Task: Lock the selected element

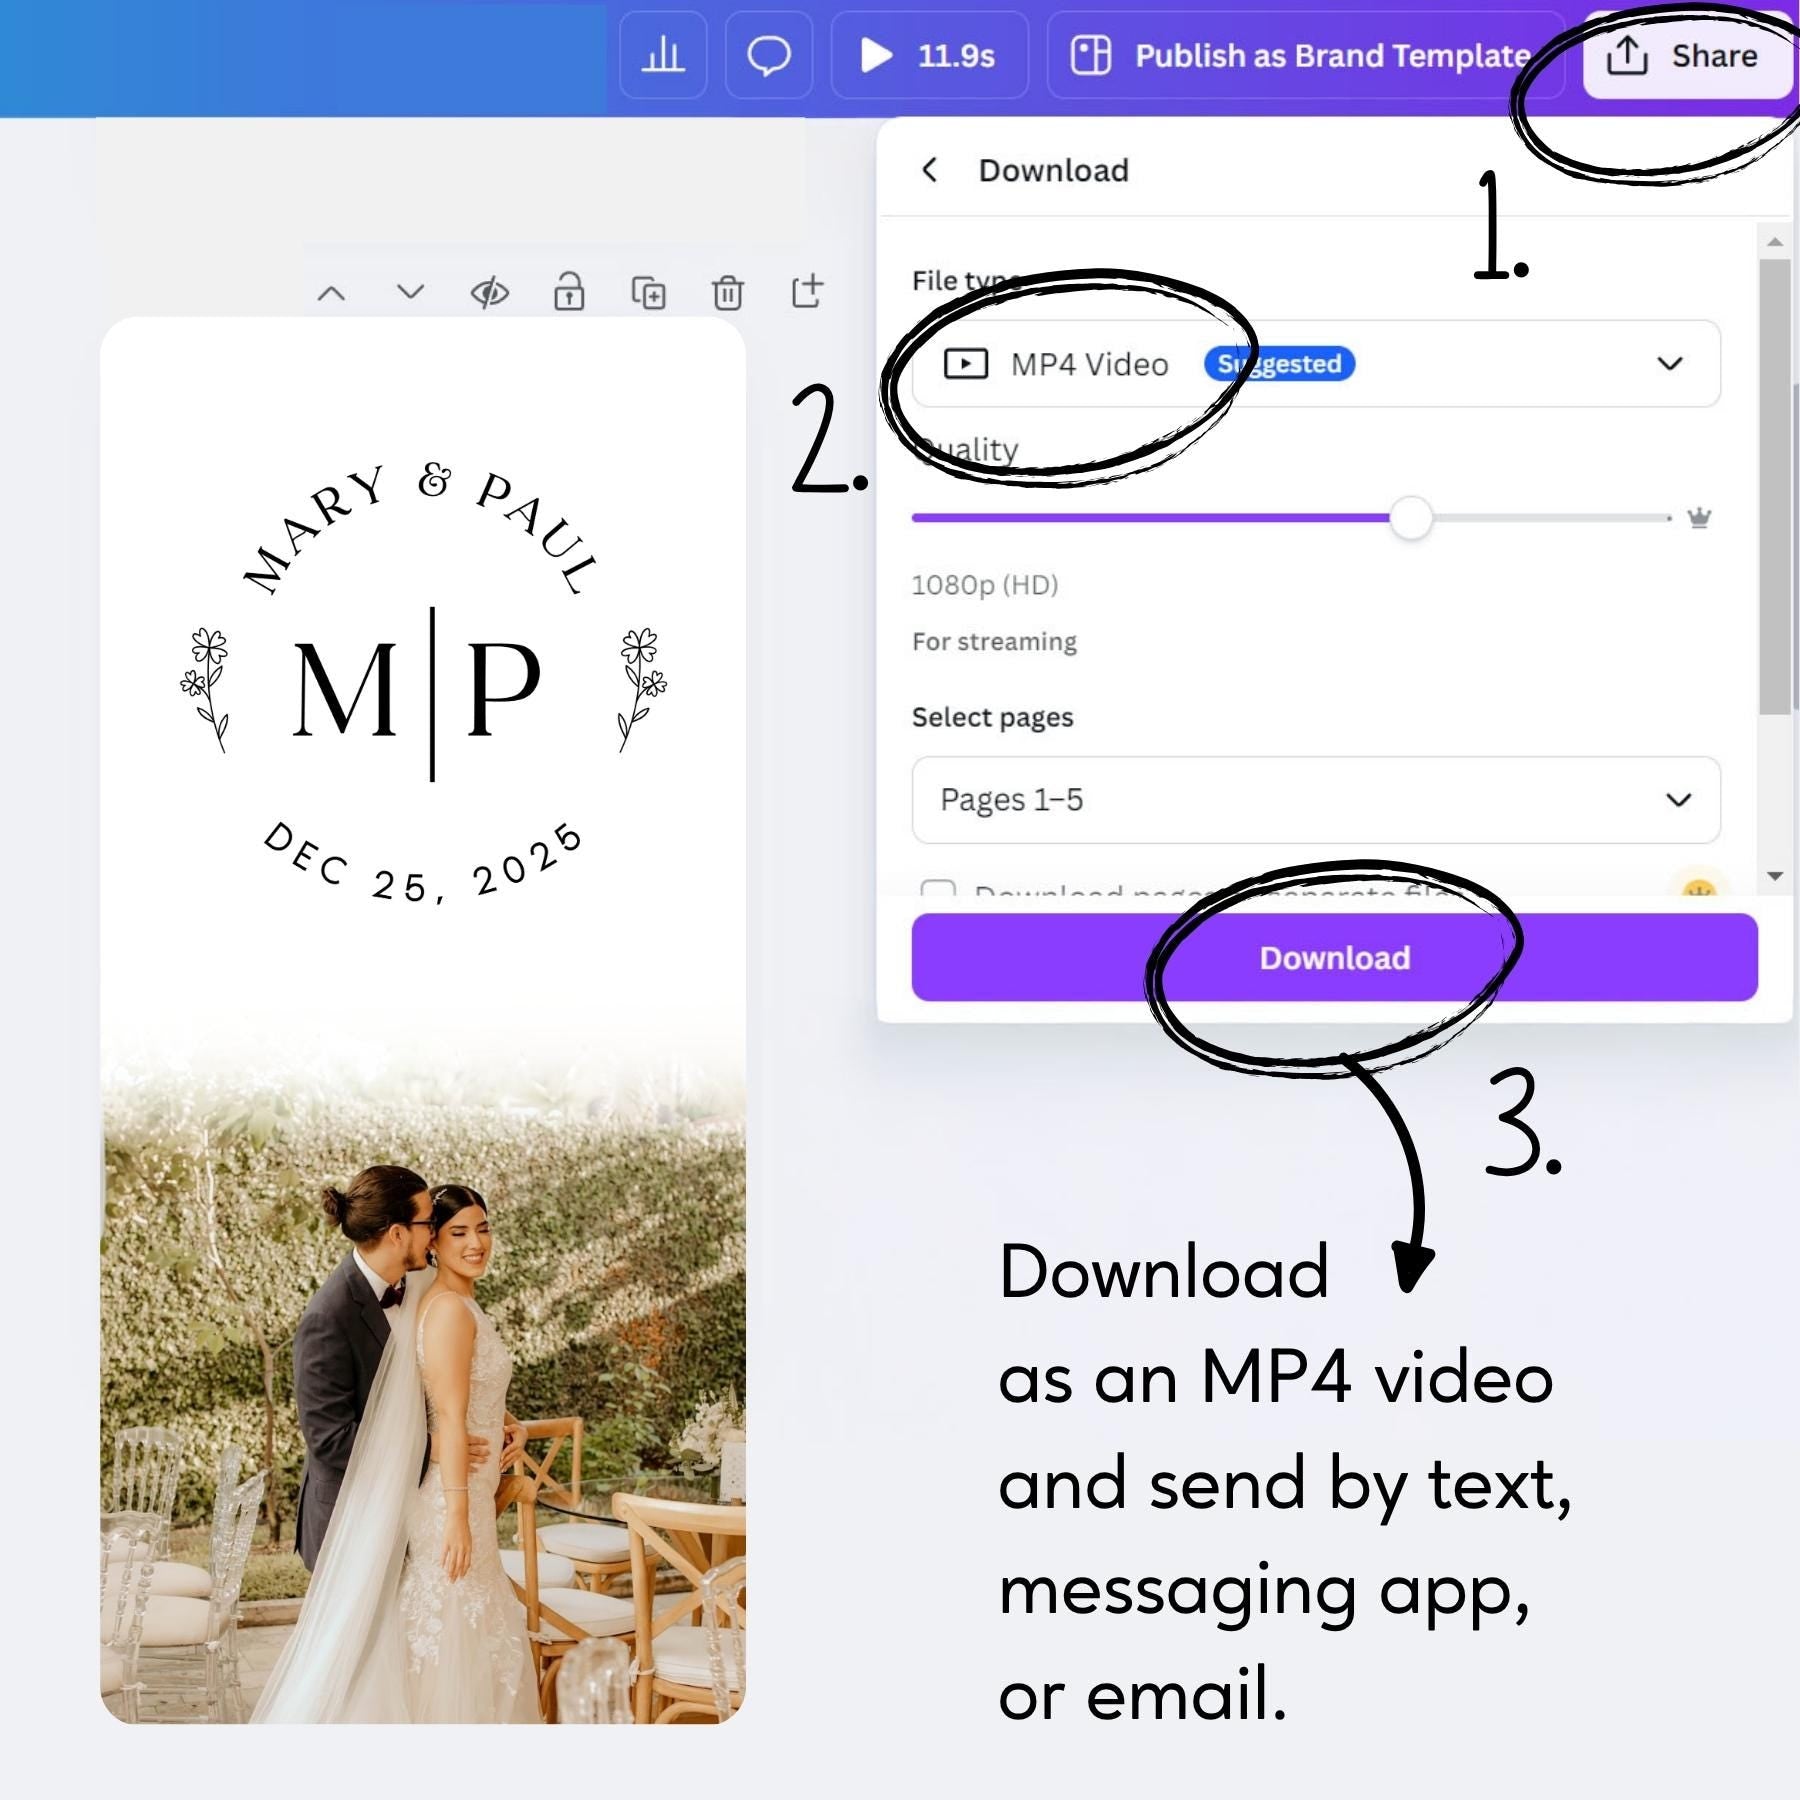Action: pos(568,291)
